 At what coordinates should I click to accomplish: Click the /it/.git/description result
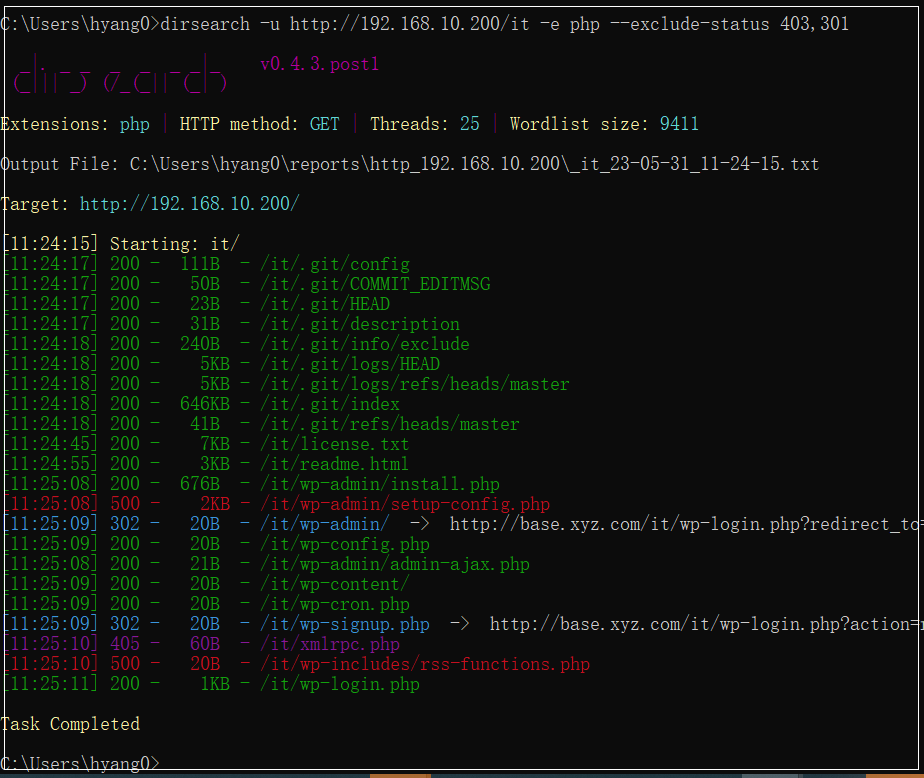click(359, 324)
